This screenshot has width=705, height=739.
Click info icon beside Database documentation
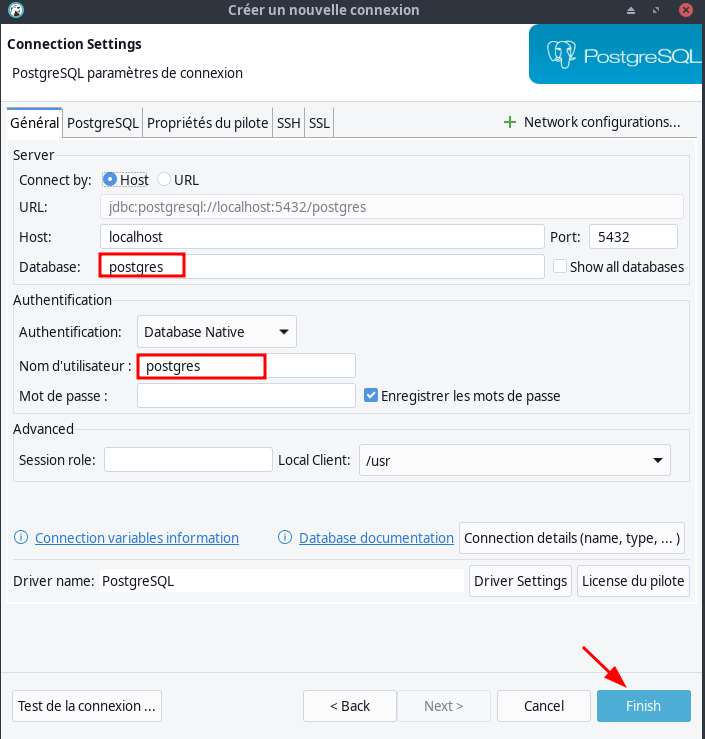click(285, 537)
